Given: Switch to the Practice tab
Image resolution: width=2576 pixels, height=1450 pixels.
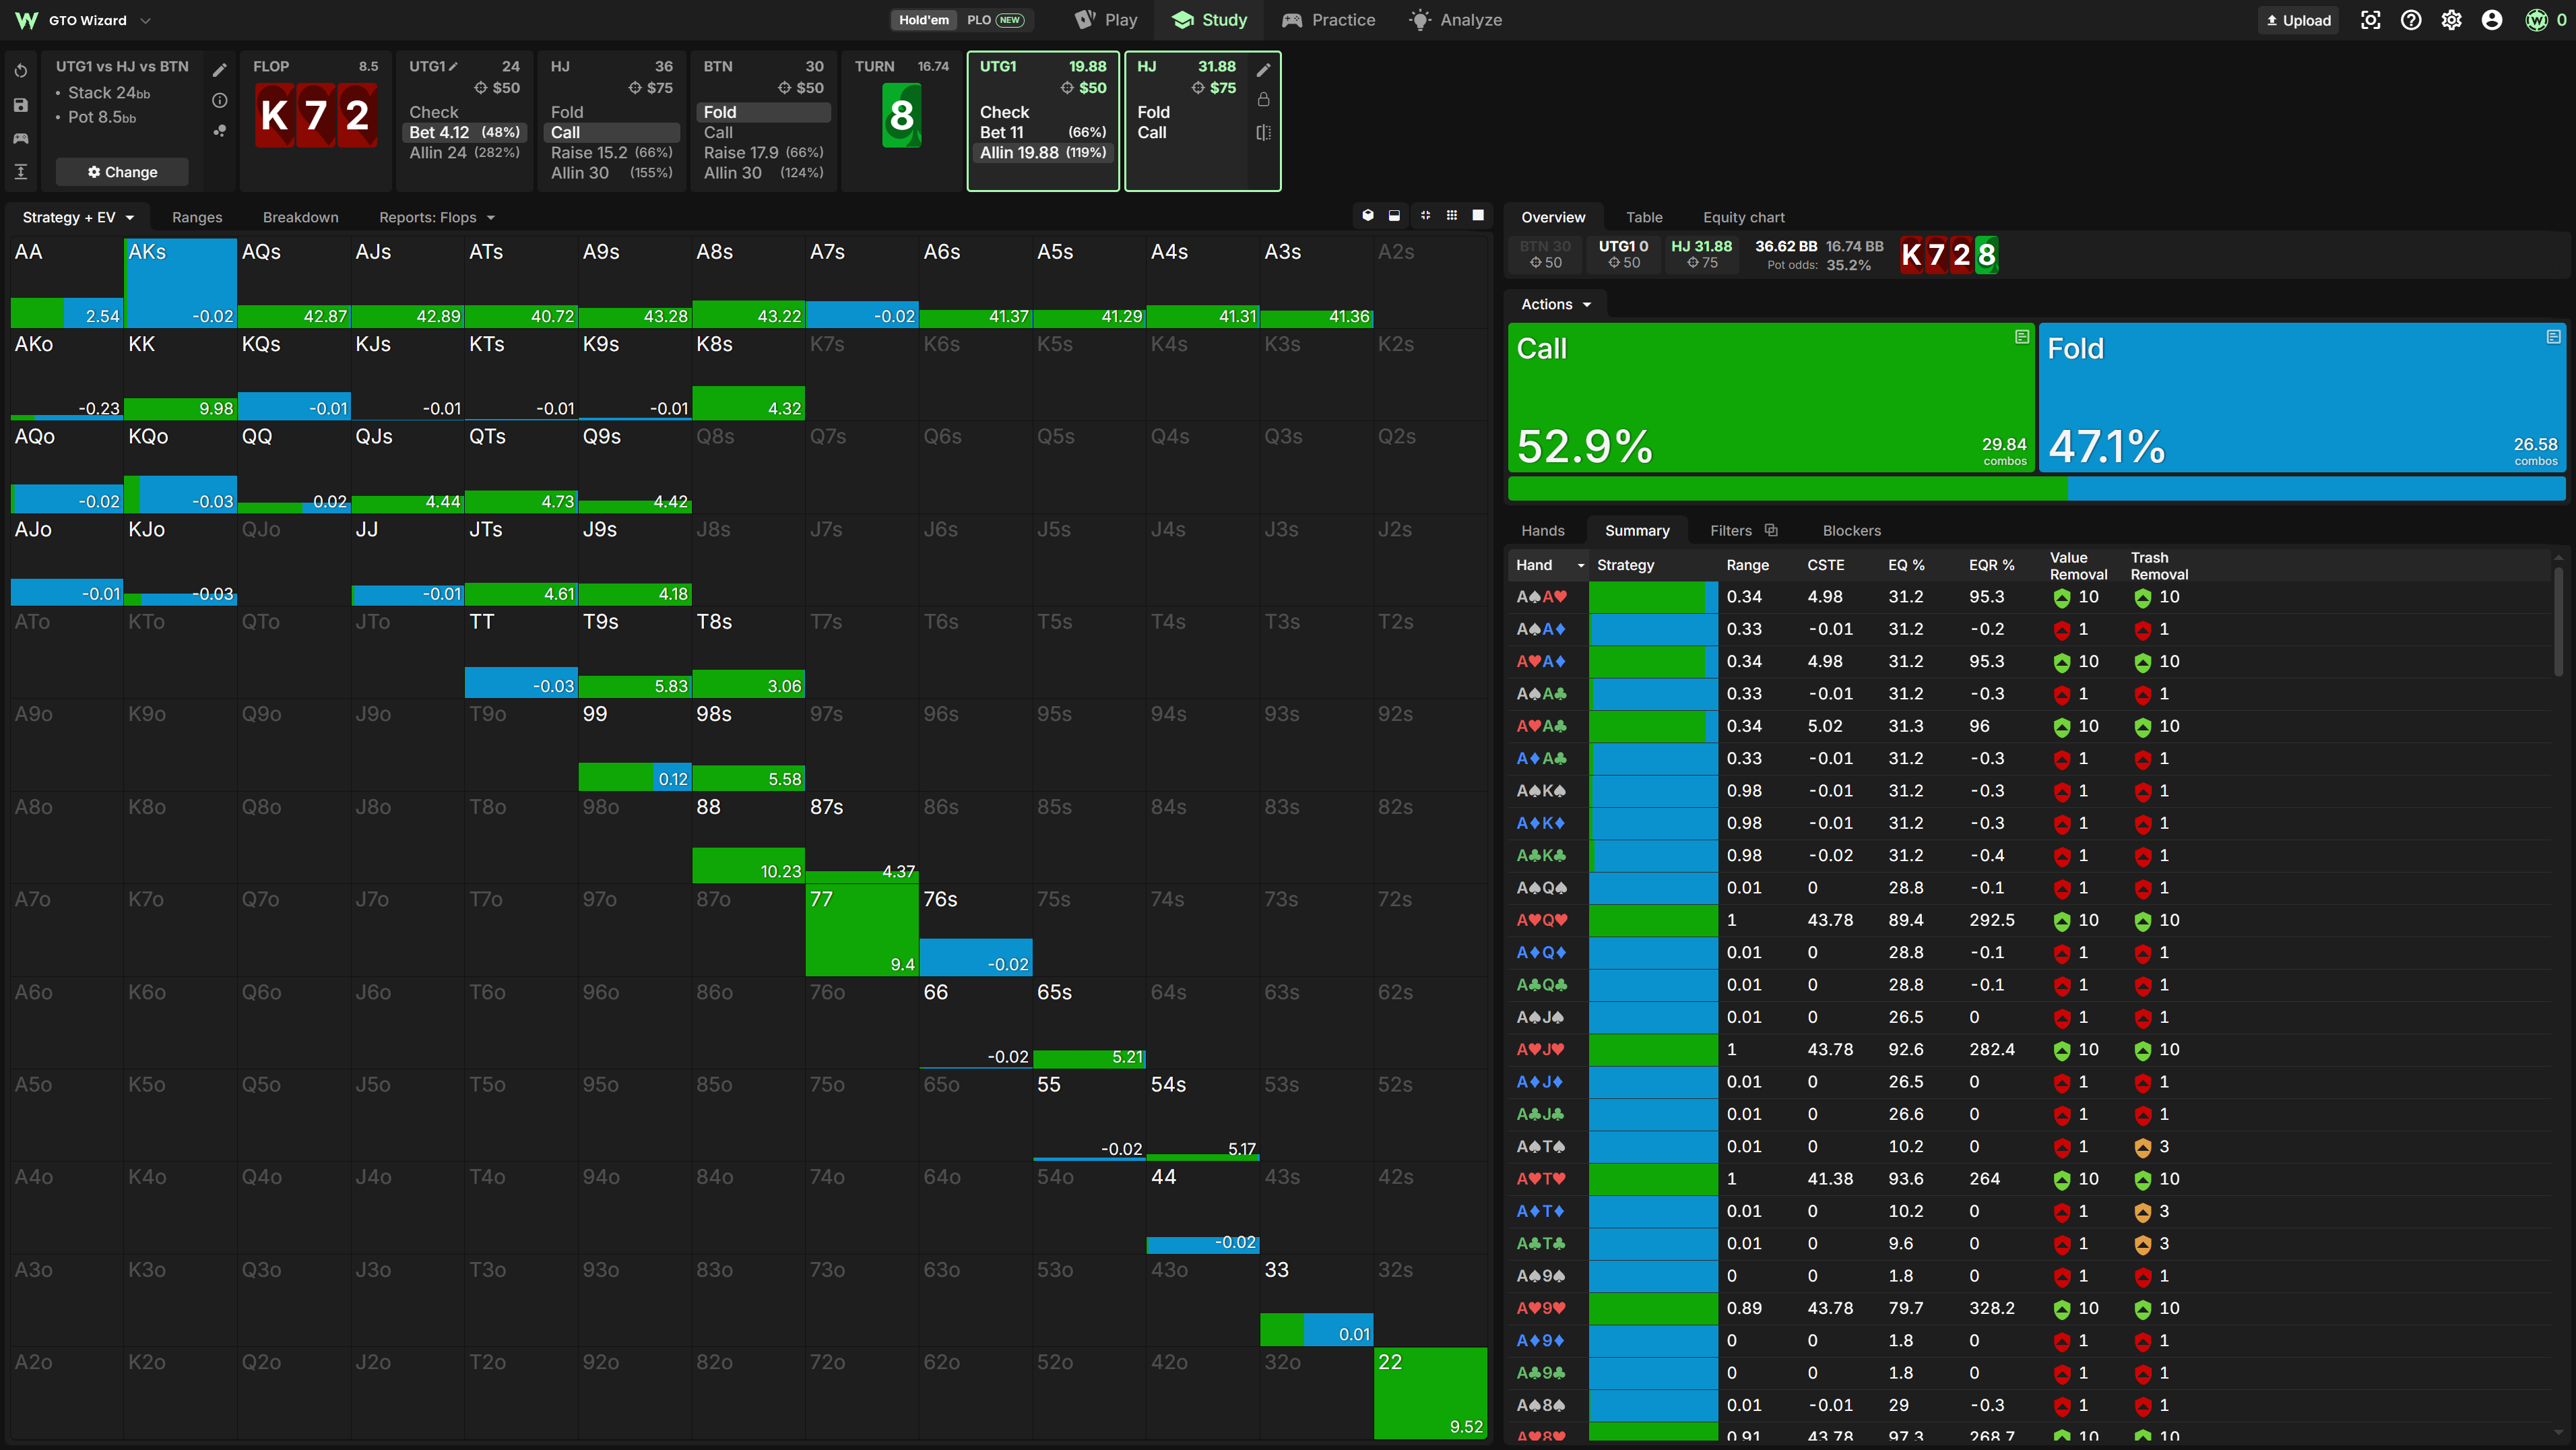Looking at the screenshot, I should (x=1328, y=20).
